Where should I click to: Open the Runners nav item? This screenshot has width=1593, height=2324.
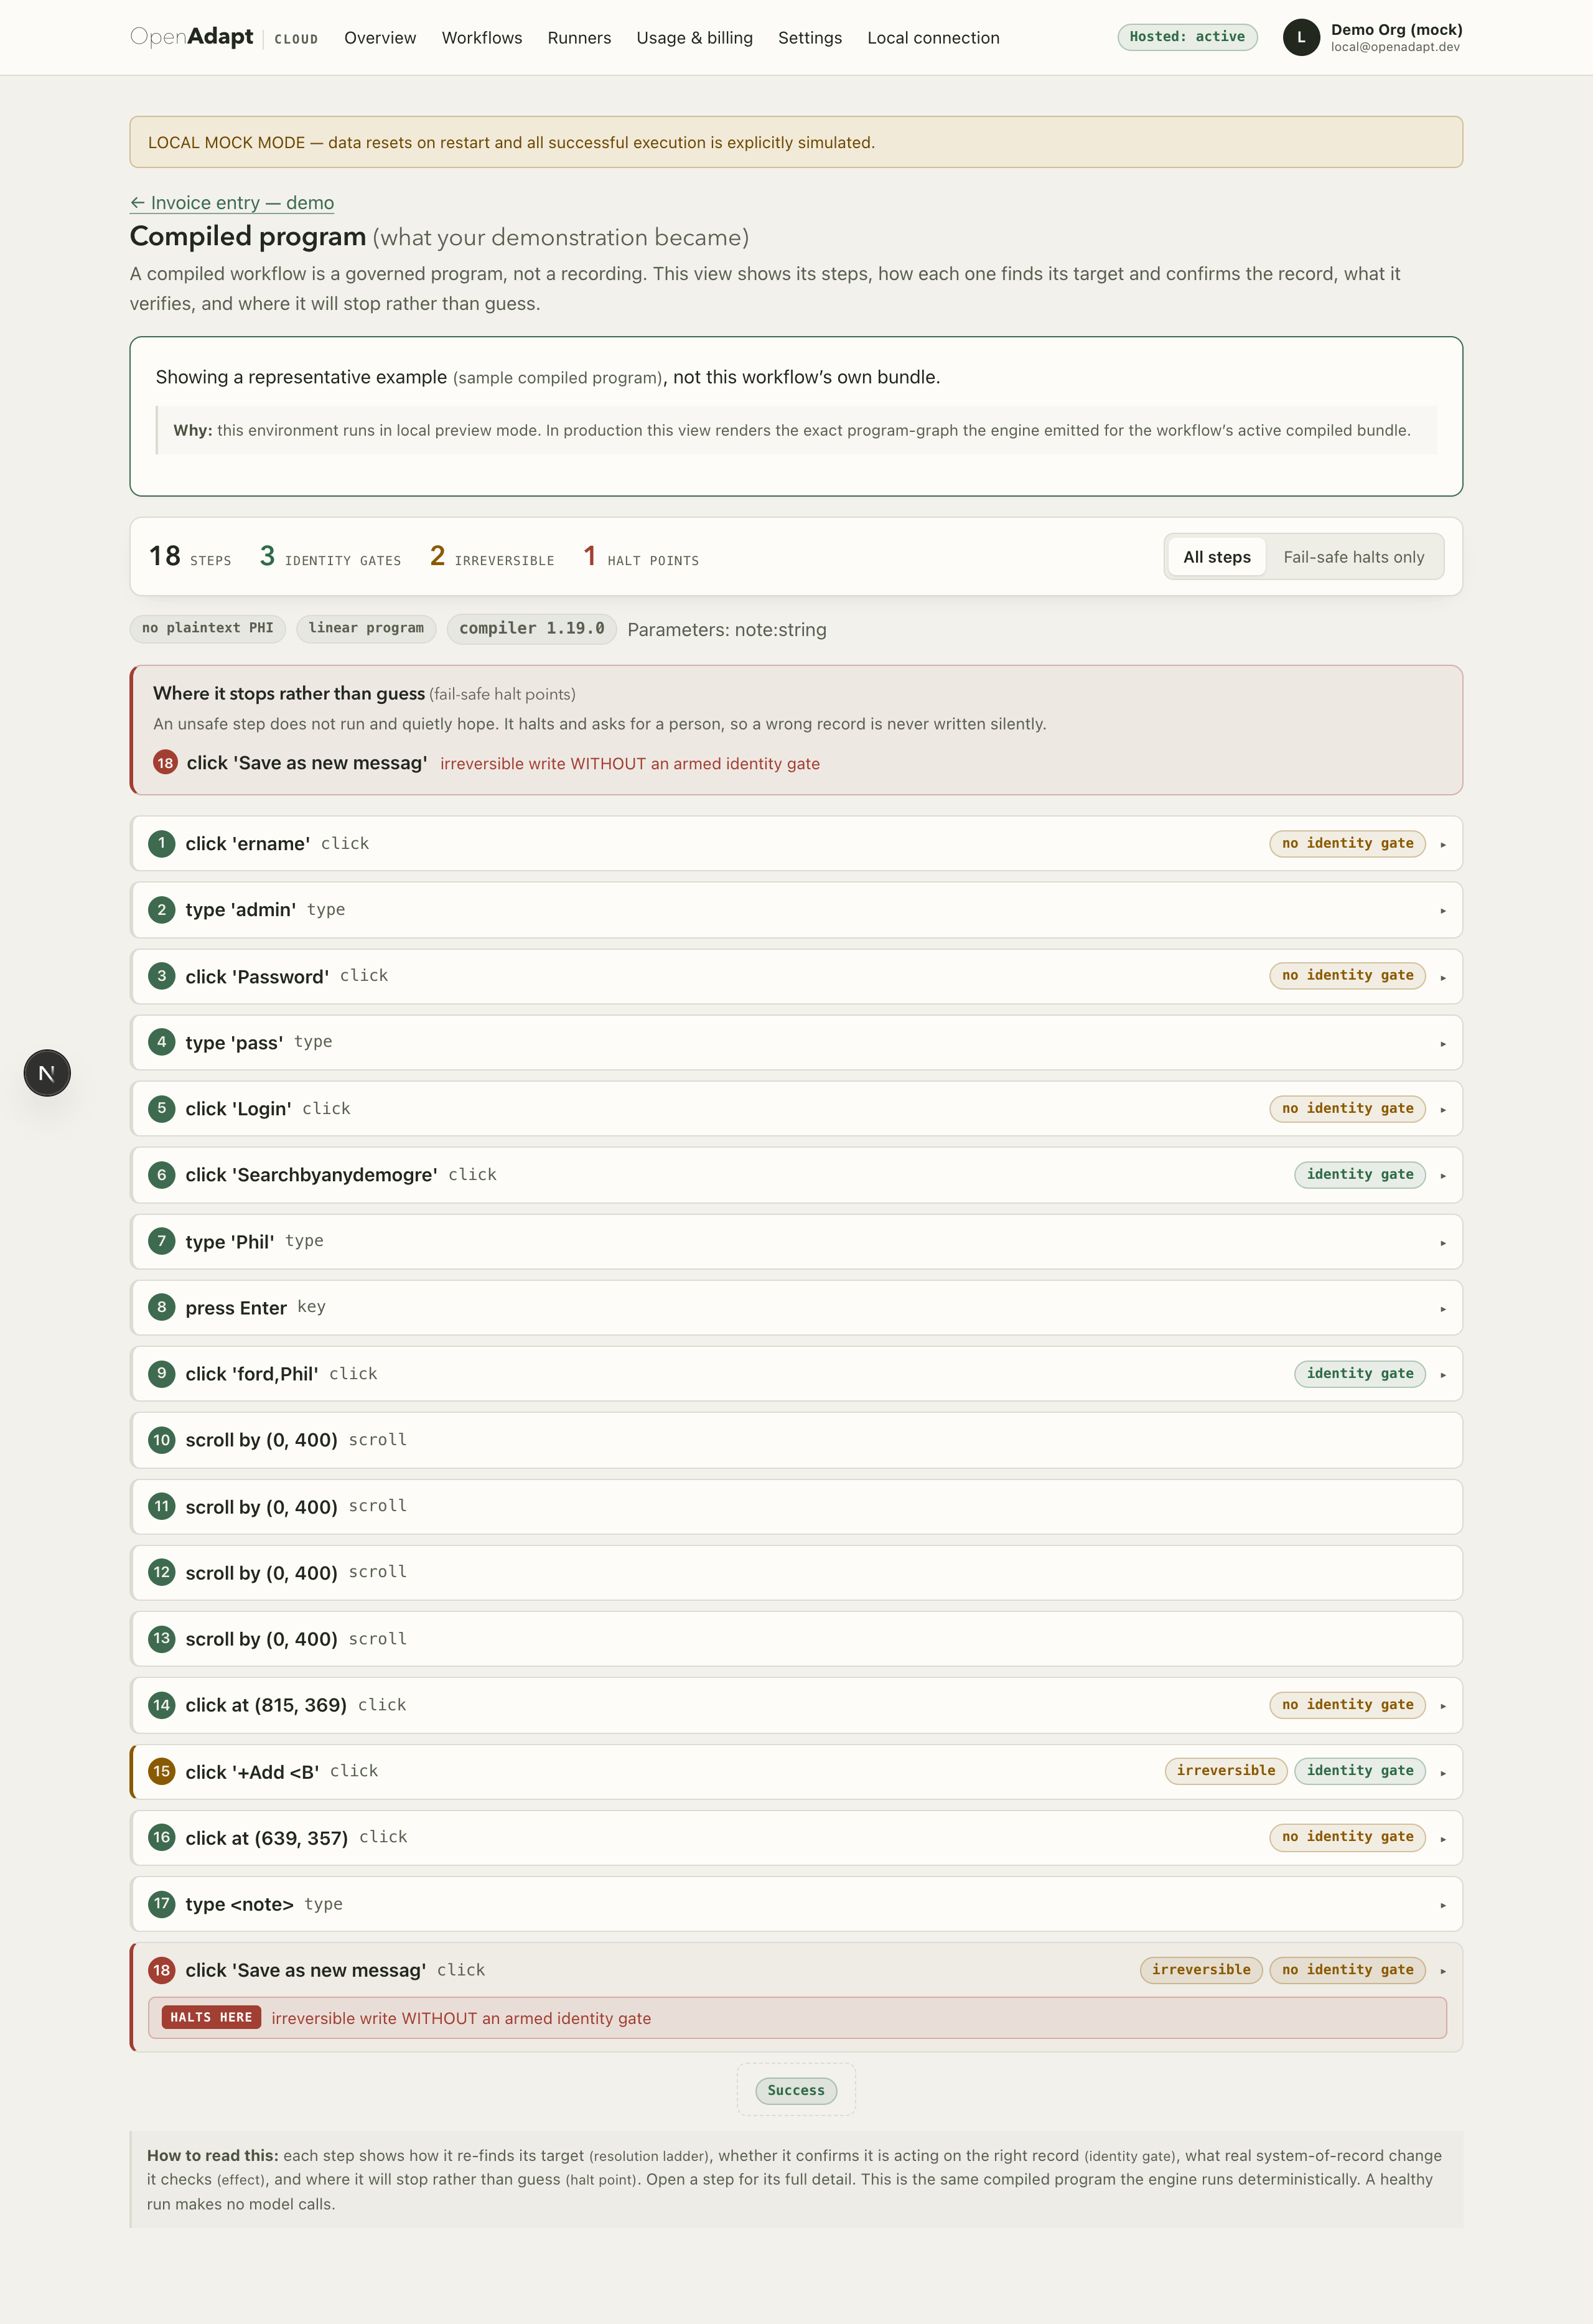pos(579,37)
